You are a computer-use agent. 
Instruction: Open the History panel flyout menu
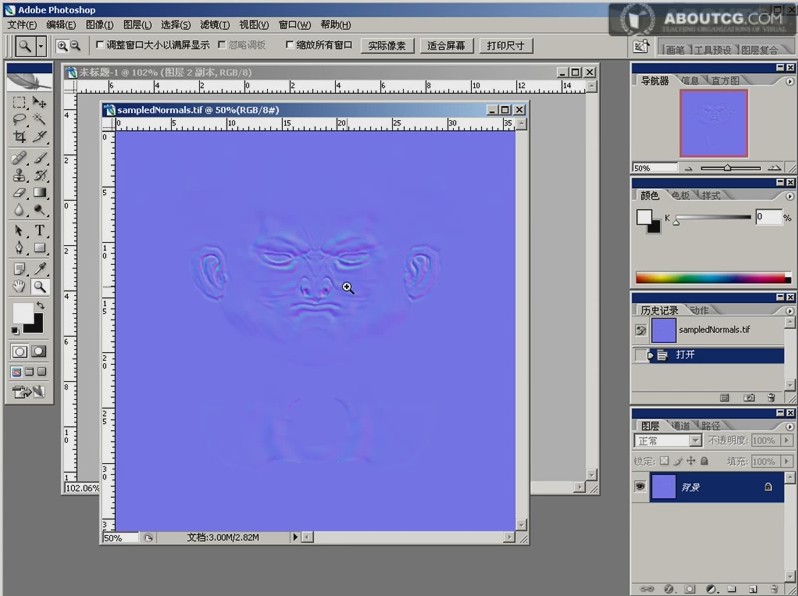[789, 310]
